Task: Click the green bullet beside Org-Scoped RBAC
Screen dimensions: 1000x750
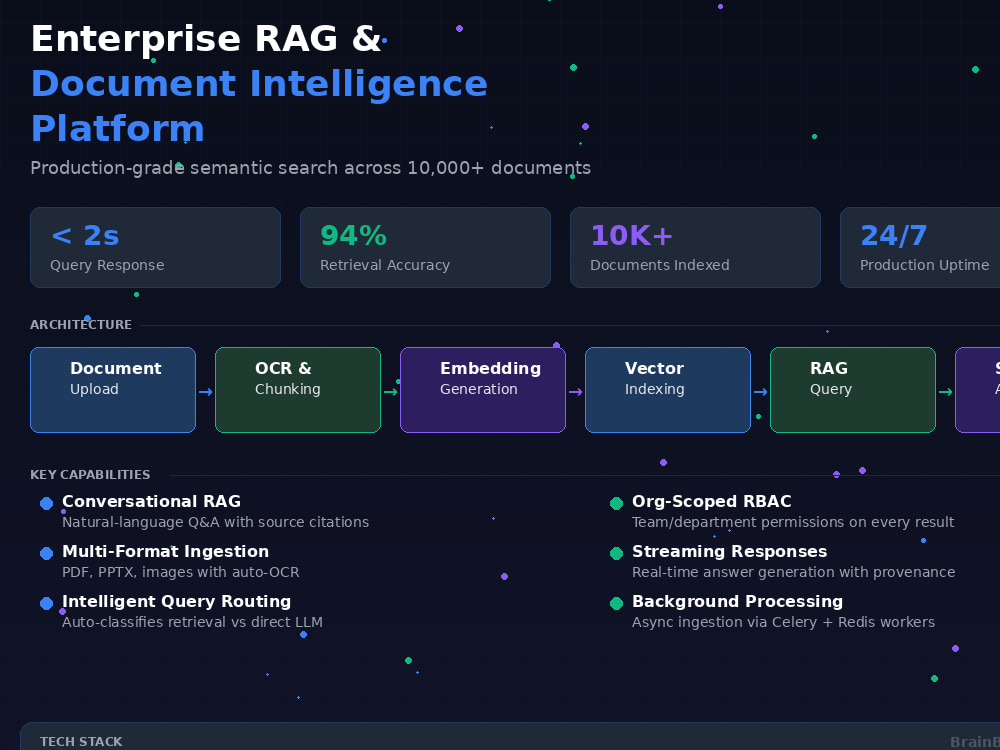Action: click(x=616, y=504)
